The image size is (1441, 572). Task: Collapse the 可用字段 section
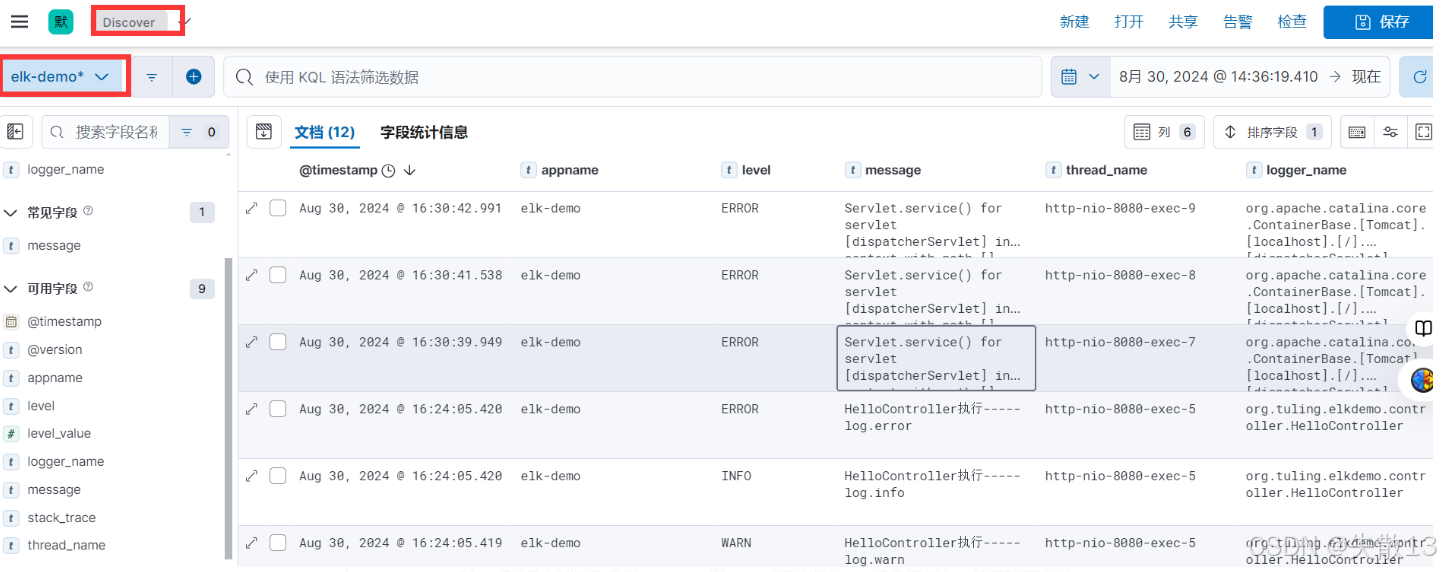click(x=11, y=289)
